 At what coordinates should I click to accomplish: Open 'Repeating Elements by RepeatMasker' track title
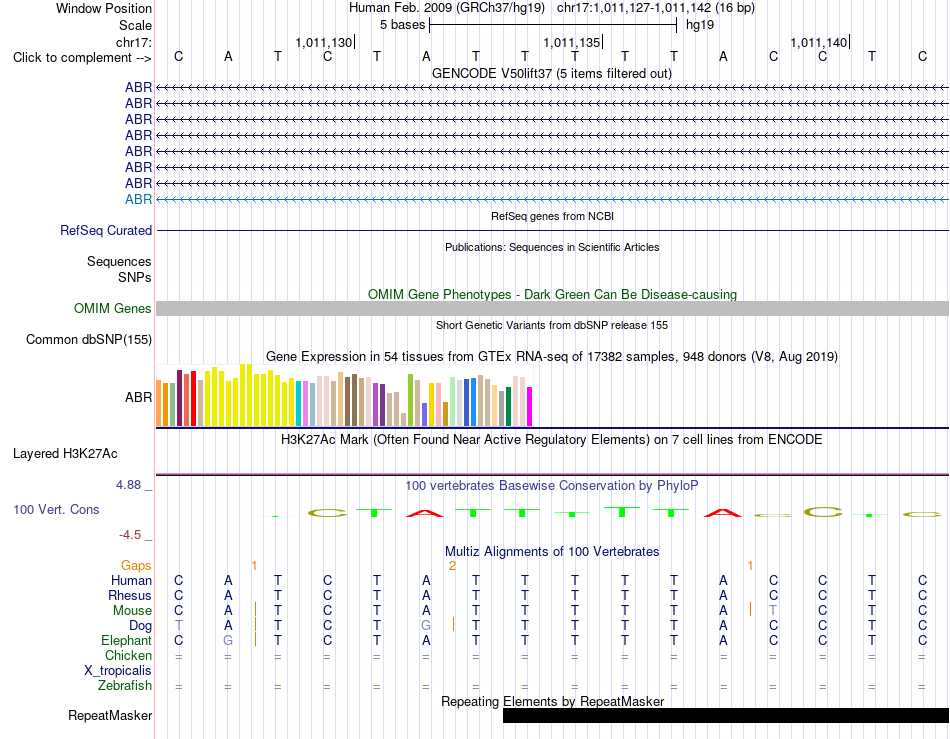[x=553, y=701]
